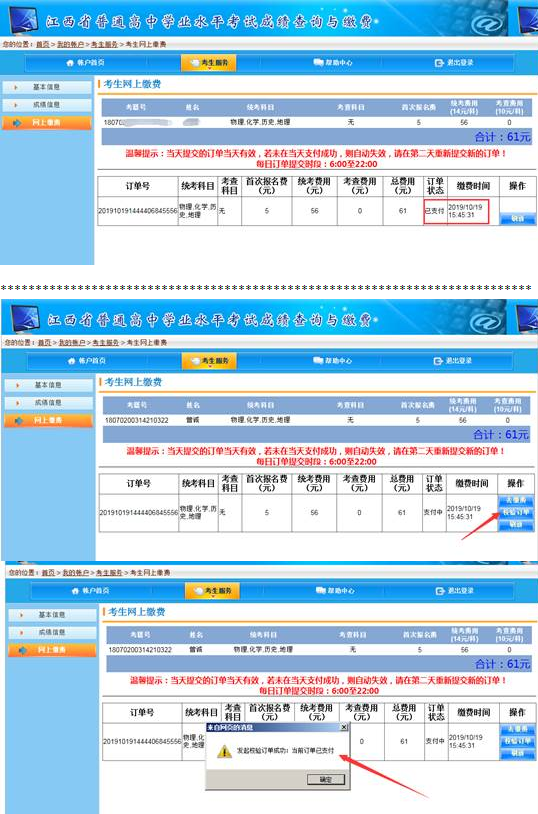Select 网上缴费 in middle screenshot sidebar
The image size is (538, 814).
click(48, 420)
